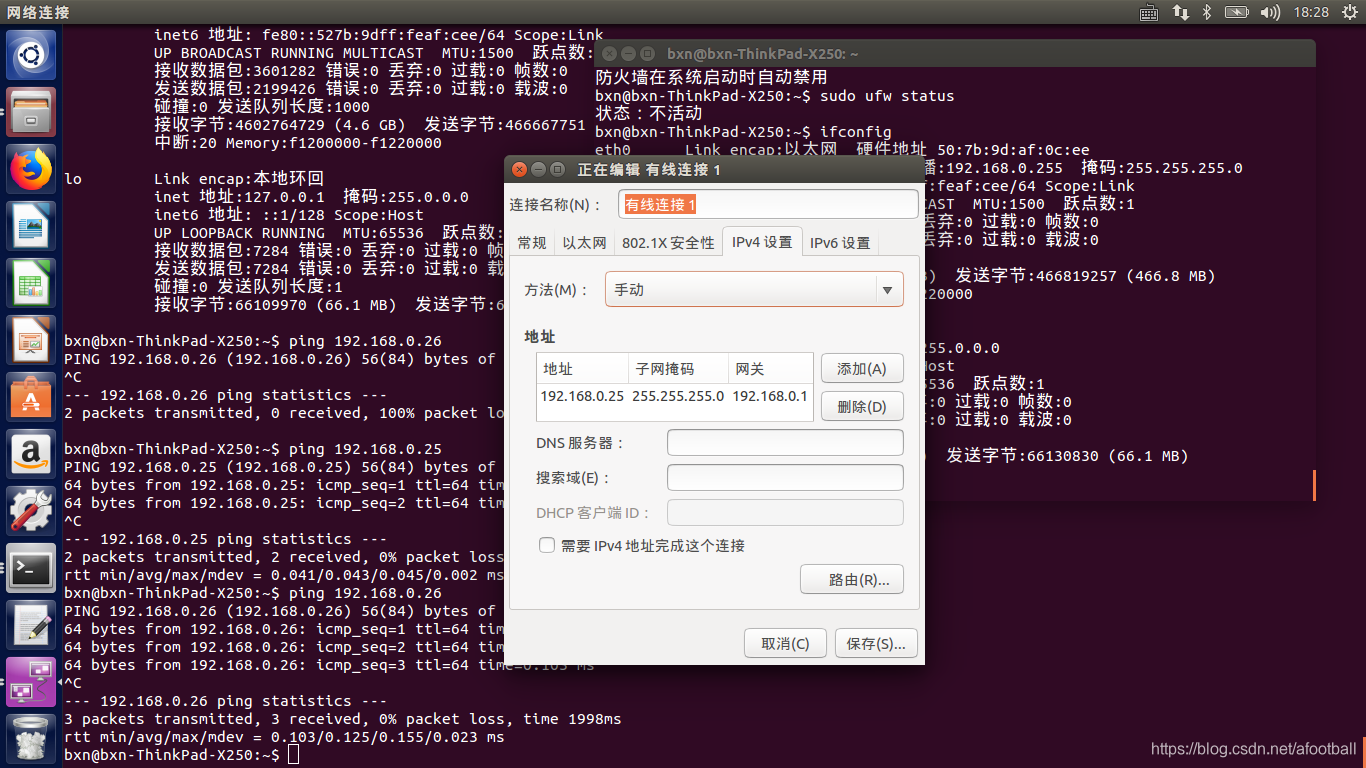Launch the Text Editor from the dock
The width and height of the screenshot is (1366, 768).
pyautogui.click(x=31, y=626)
